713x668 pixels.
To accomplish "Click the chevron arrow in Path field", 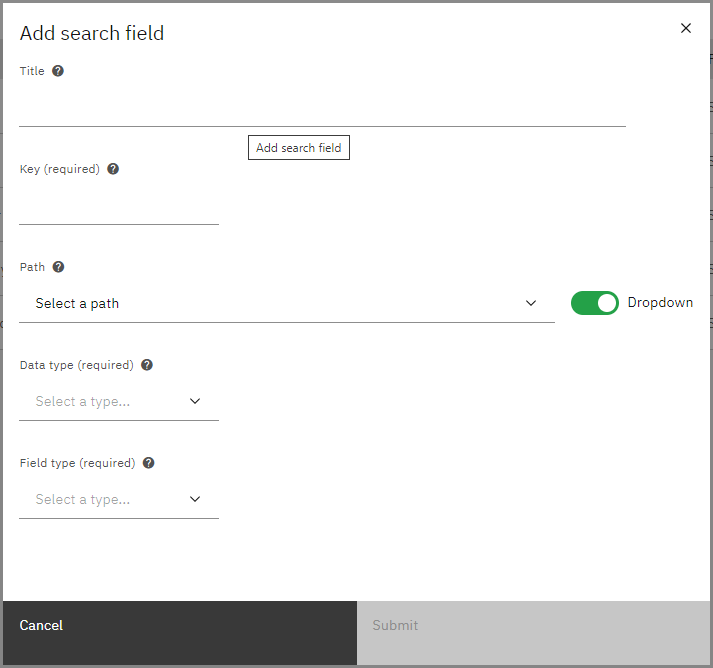I will pos(531,303).
